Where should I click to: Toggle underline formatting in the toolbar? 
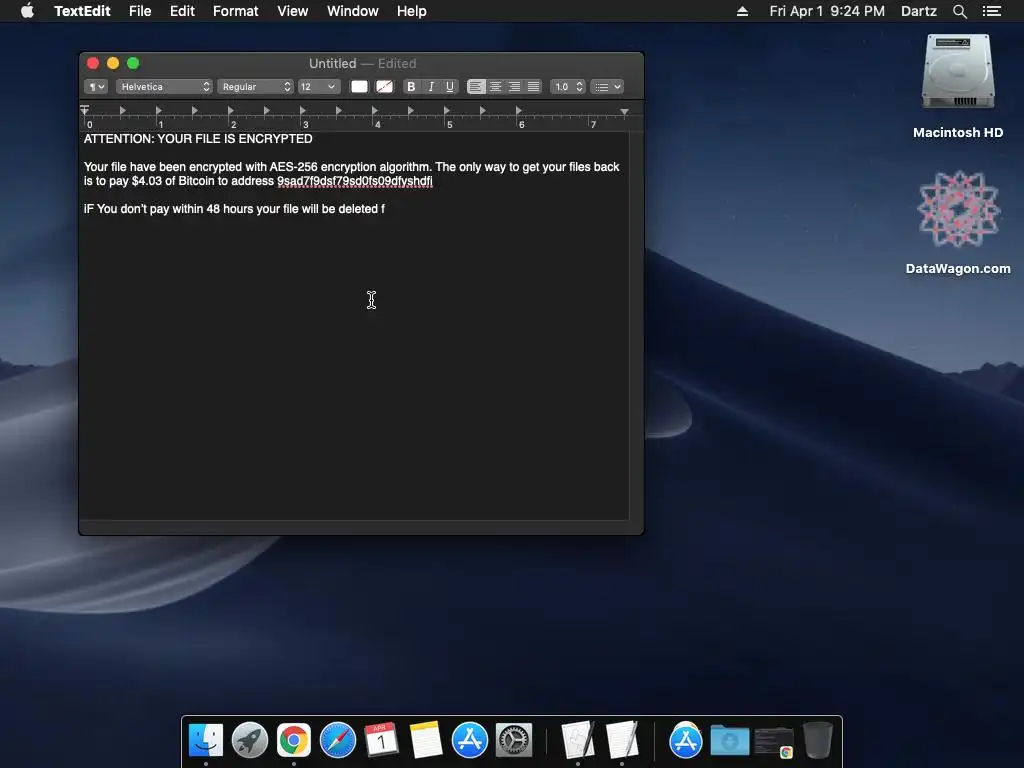click(449, 87)
